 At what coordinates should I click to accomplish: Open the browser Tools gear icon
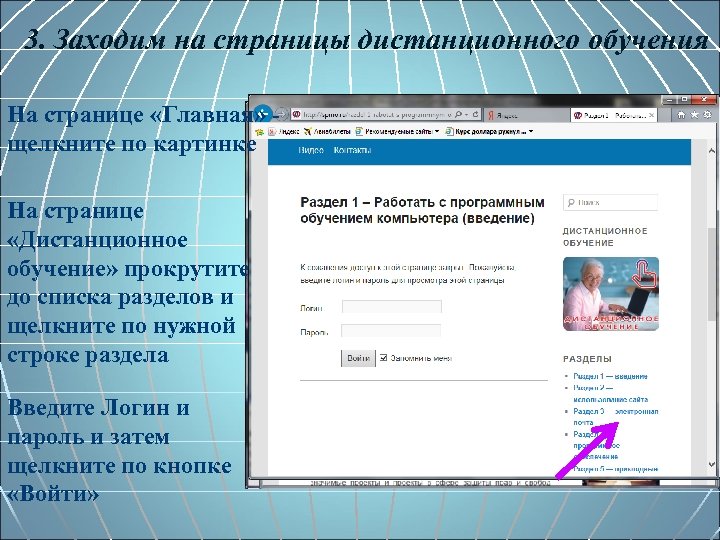tap(707, 114)
